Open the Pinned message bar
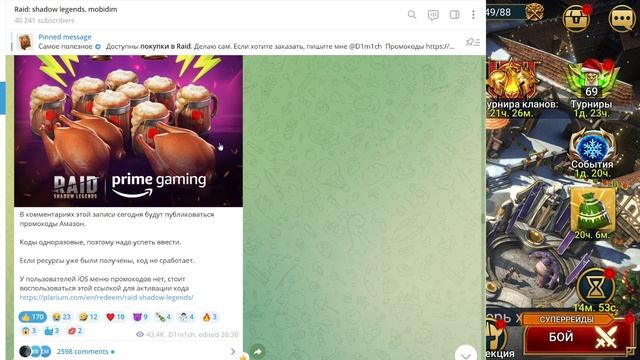The width and height of the screenshot is (640, 360). pos(246,42)
